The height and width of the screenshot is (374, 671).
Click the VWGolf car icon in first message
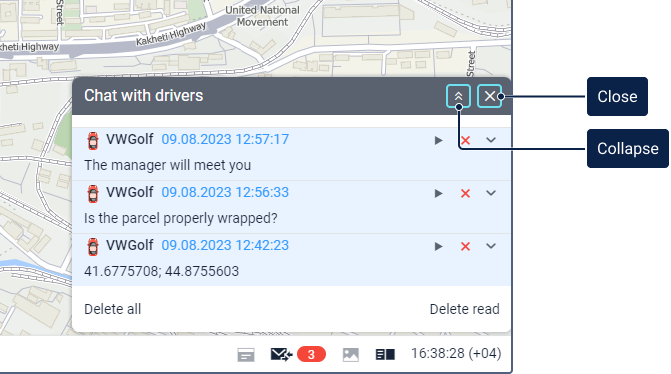92,141
